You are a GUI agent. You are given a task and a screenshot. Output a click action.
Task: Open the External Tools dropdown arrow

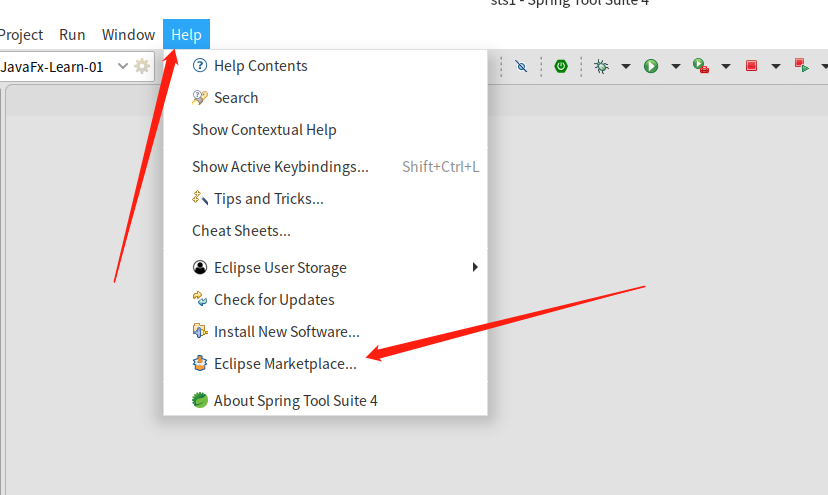[726, 66]
